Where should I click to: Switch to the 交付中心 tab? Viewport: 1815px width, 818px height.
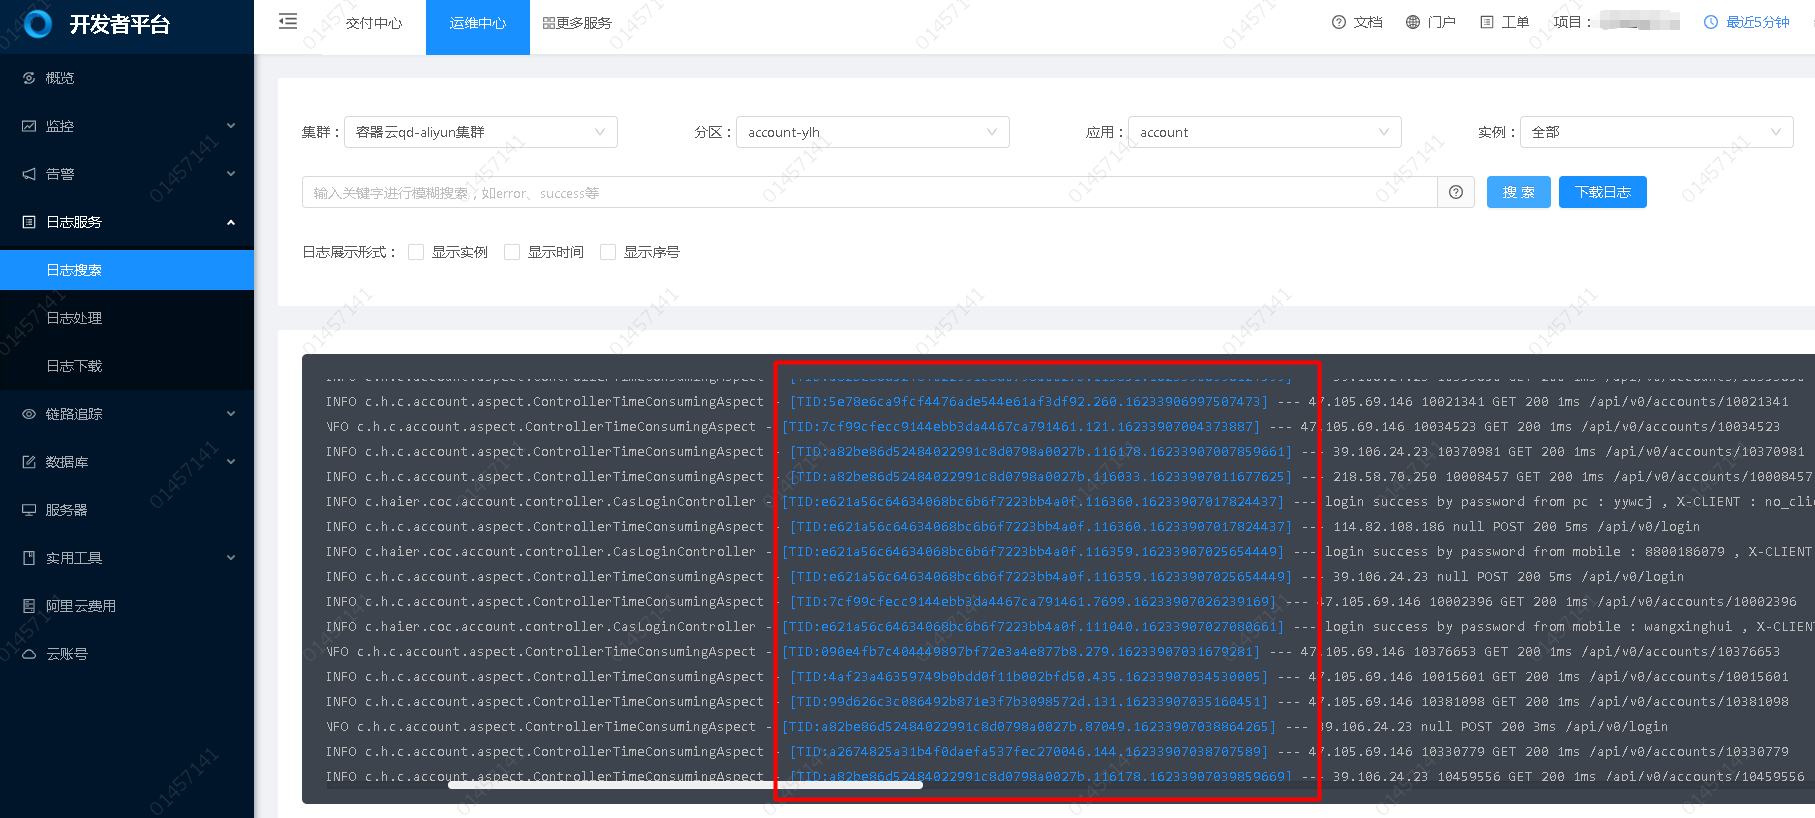click(x=374, y=23)
